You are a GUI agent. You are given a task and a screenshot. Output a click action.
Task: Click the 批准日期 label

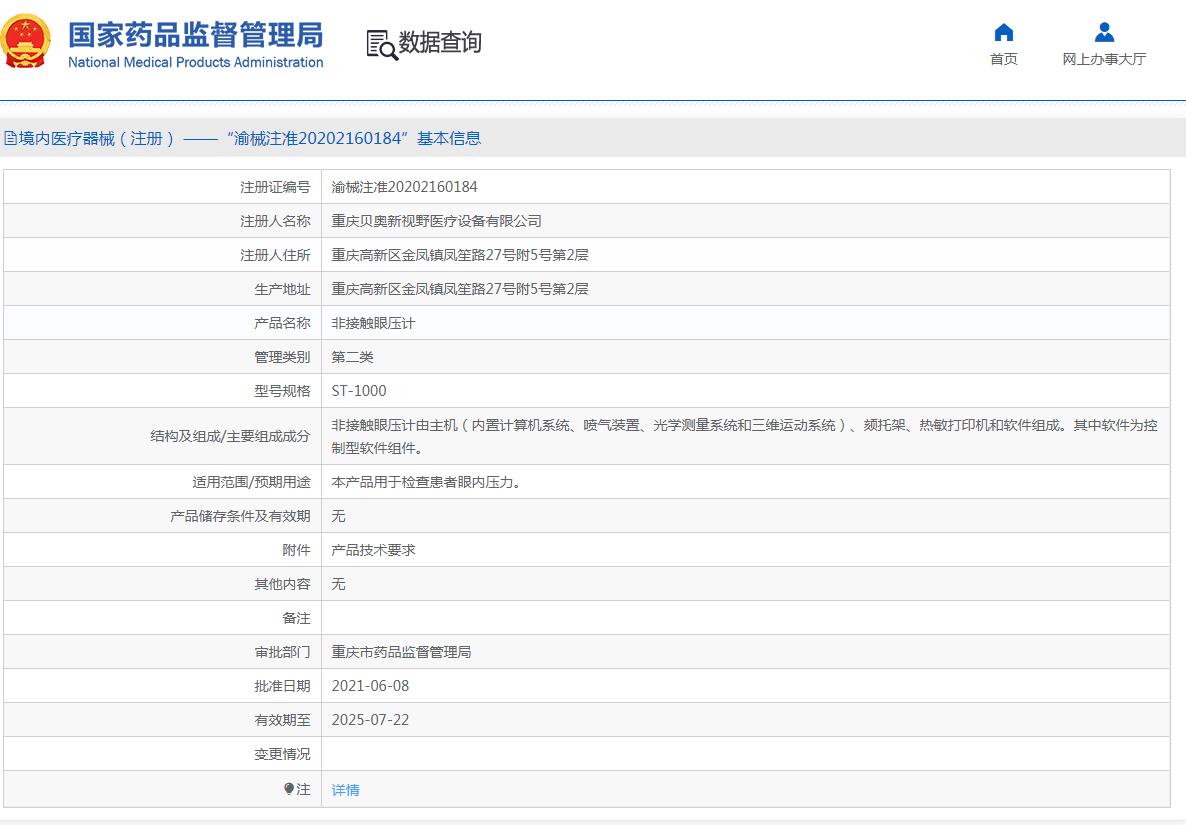[x=282, y=686]
